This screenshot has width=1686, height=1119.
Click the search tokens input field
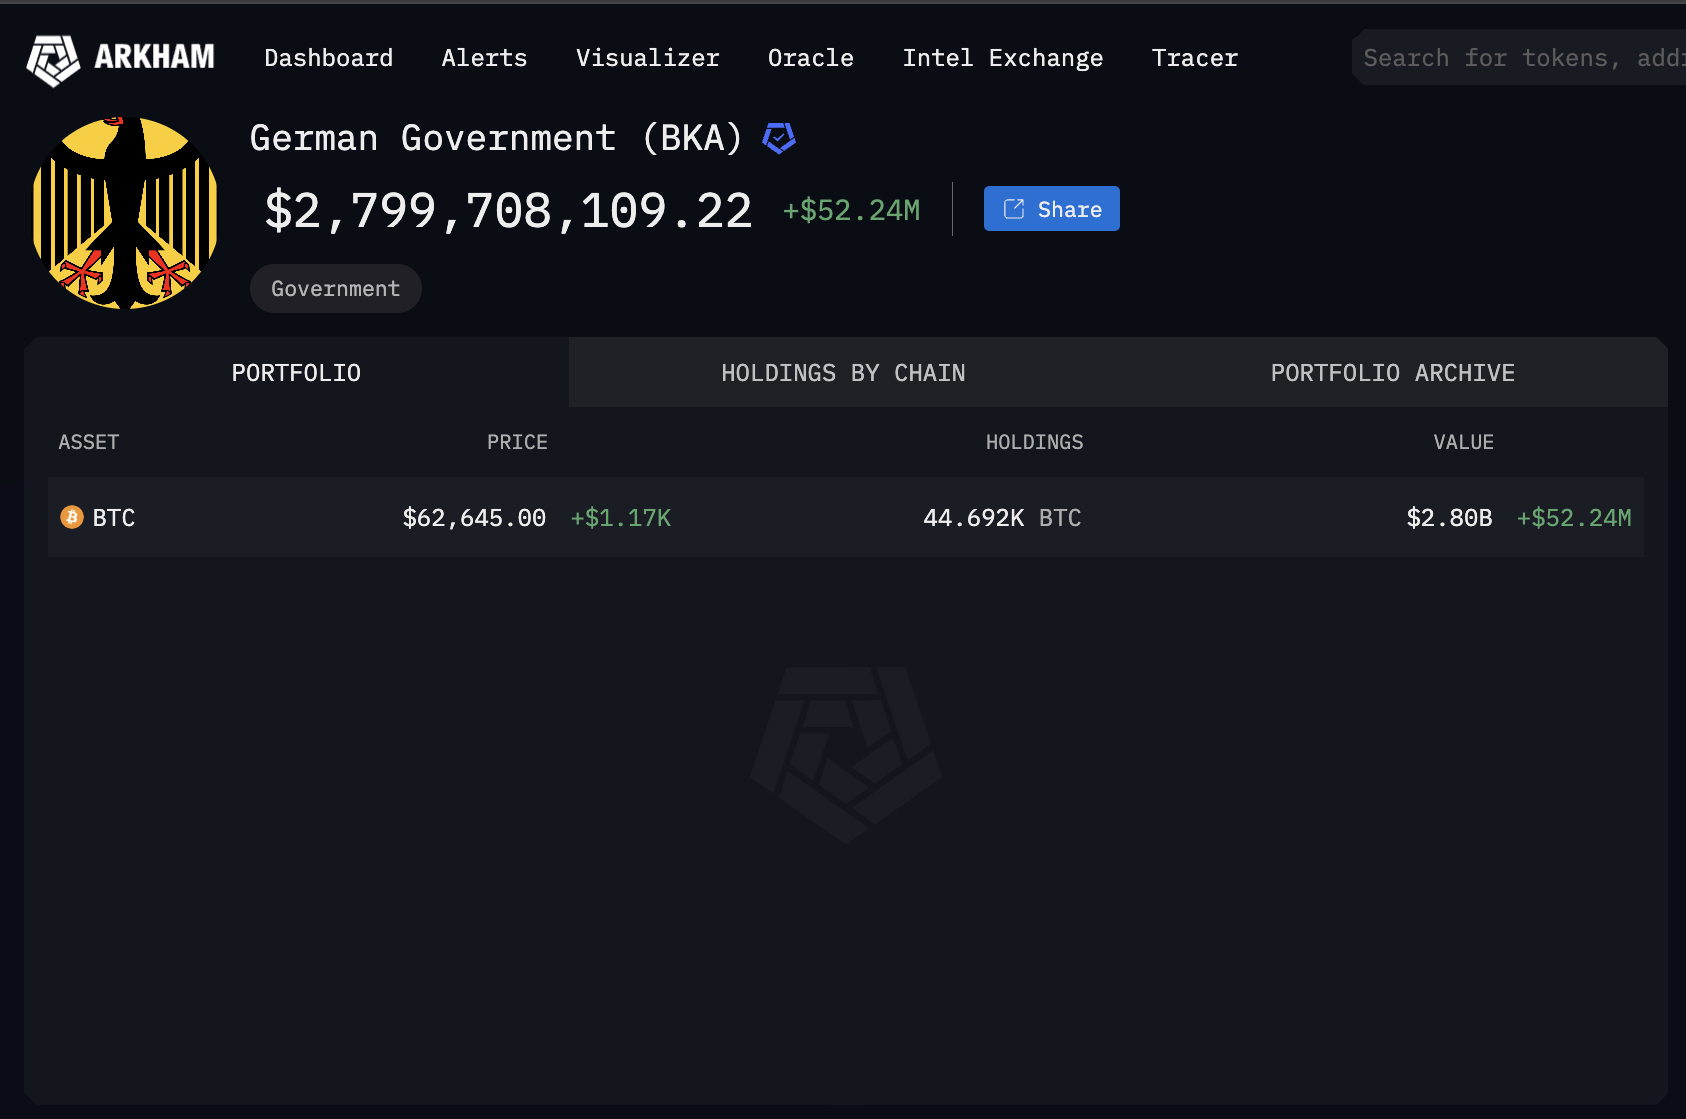coord(1520,57)
